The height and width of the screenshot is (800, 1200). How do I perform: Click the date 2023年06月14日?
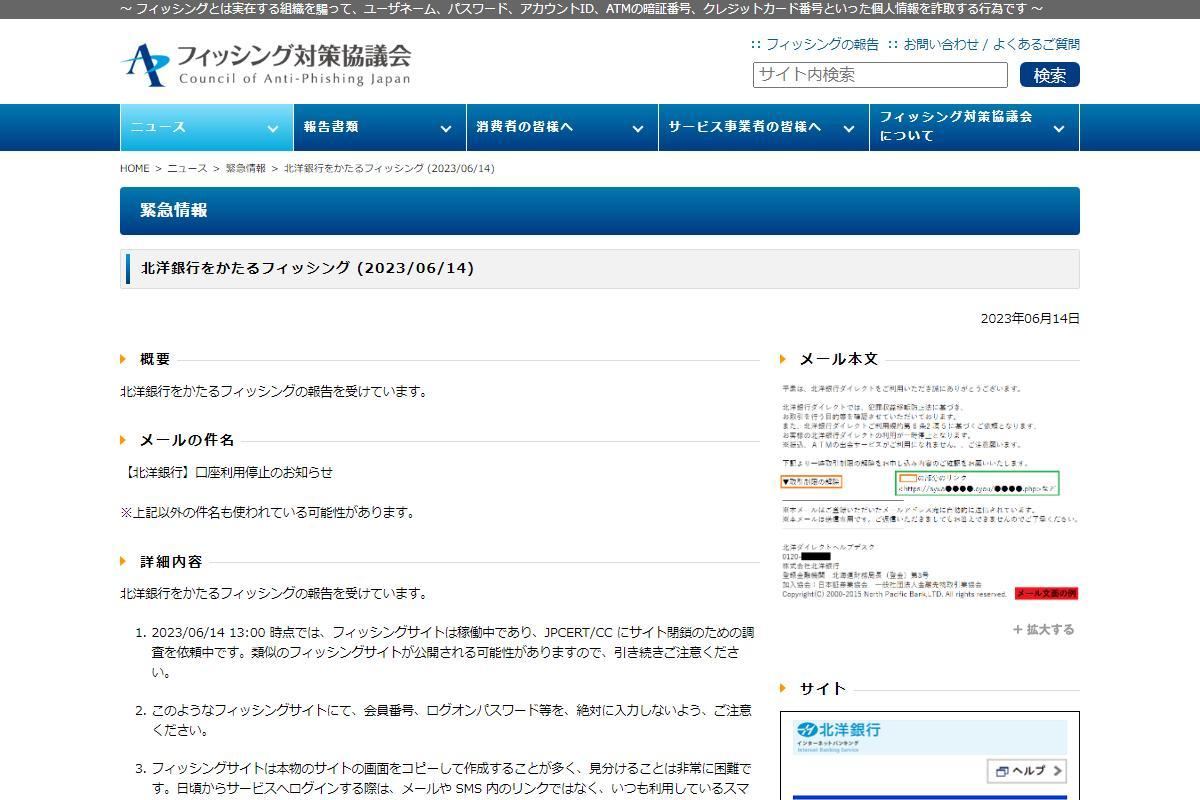(1030, 318)
